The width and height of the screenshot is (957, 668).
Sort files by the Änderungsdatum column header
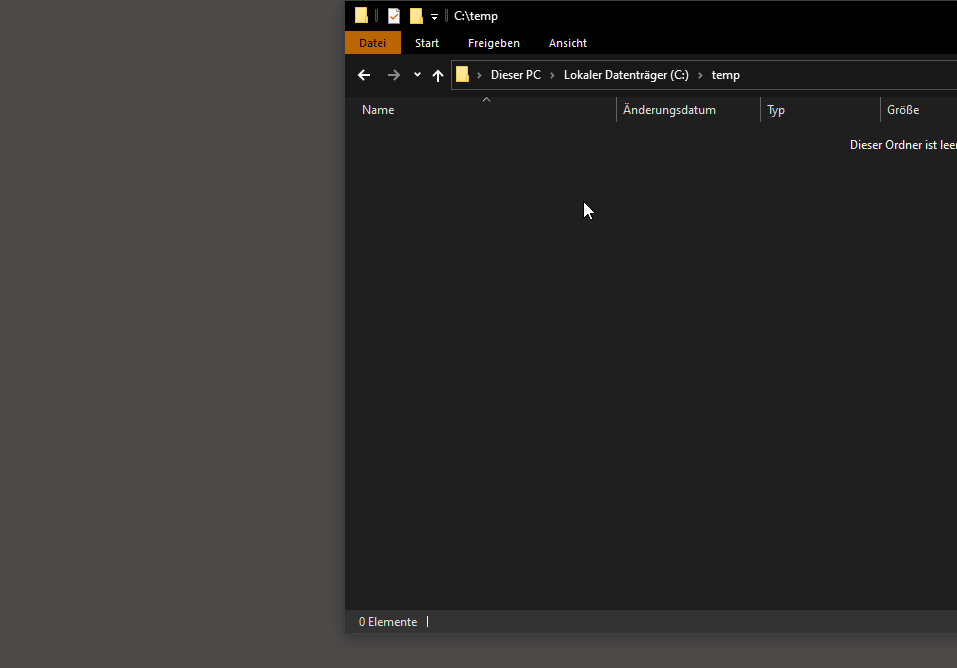tap(669, 110)
